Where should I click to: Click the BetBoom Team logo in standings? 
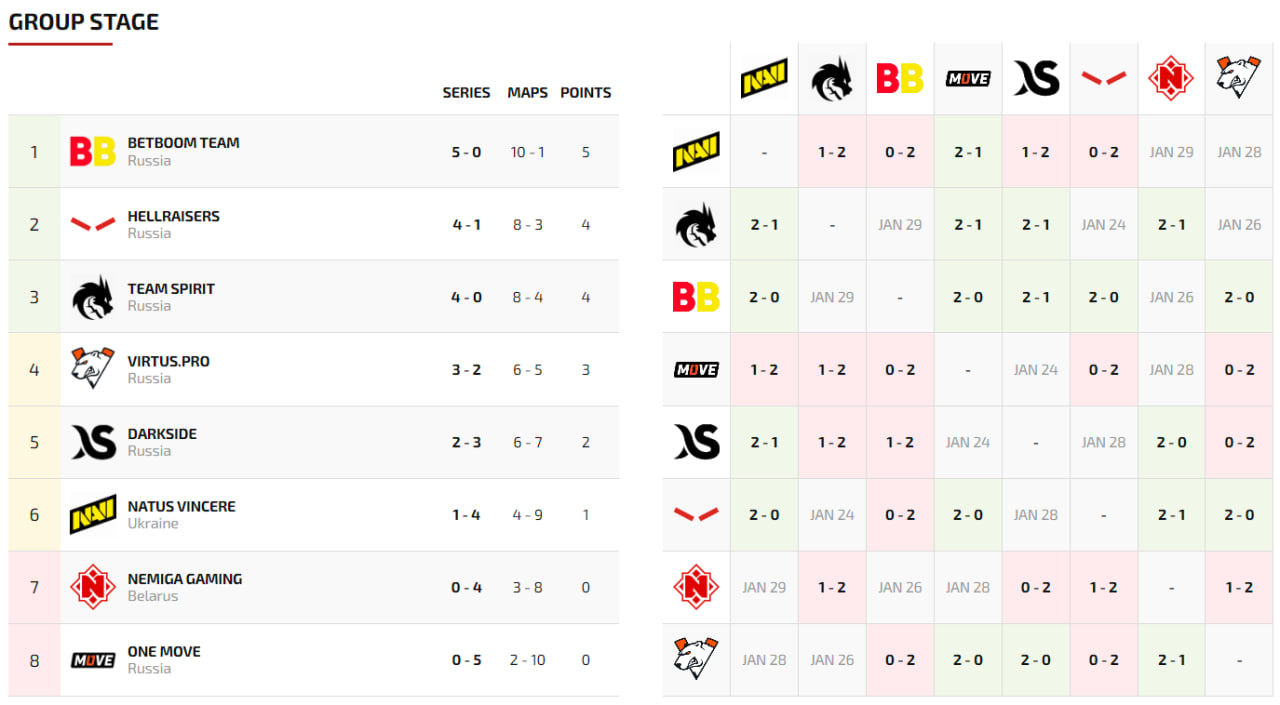93,152
